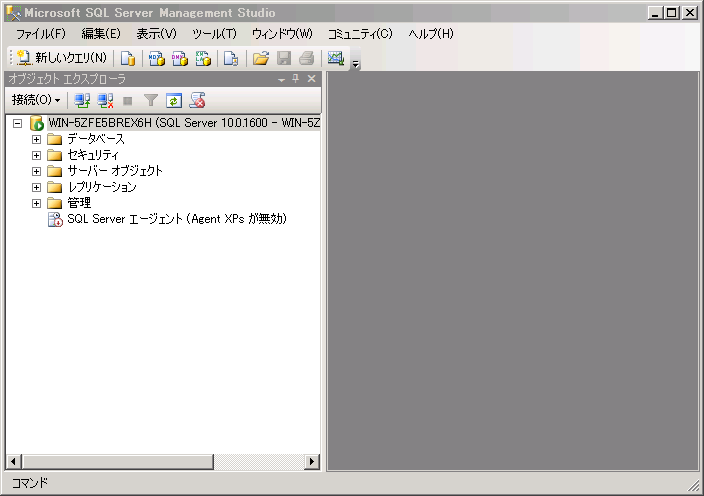
Task: Click the サーバー オブジェクト folder icon
Action: [54, 171]
